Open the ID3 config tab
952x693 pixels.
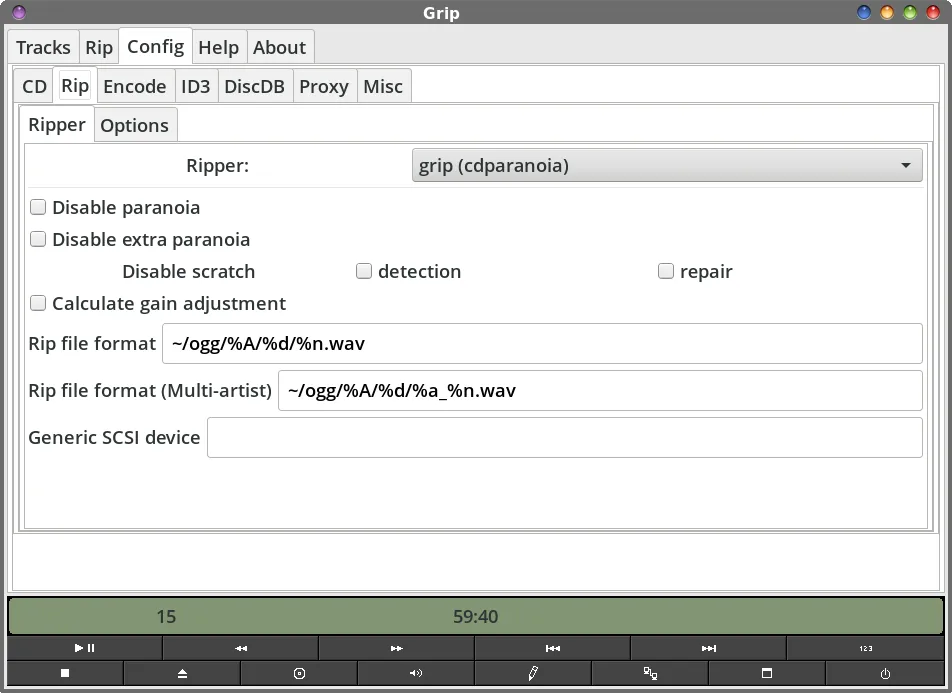(x=196, y=86)
